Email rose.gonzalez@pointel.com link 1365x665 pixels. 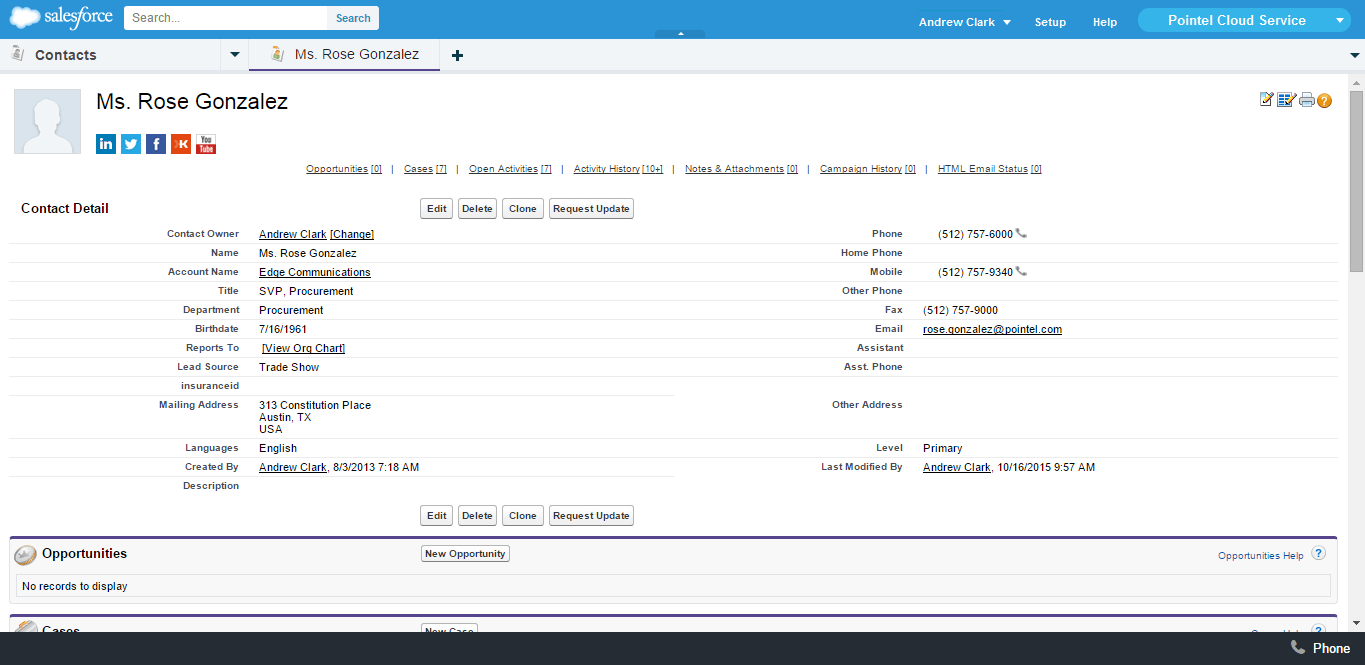tap(992, 329)
